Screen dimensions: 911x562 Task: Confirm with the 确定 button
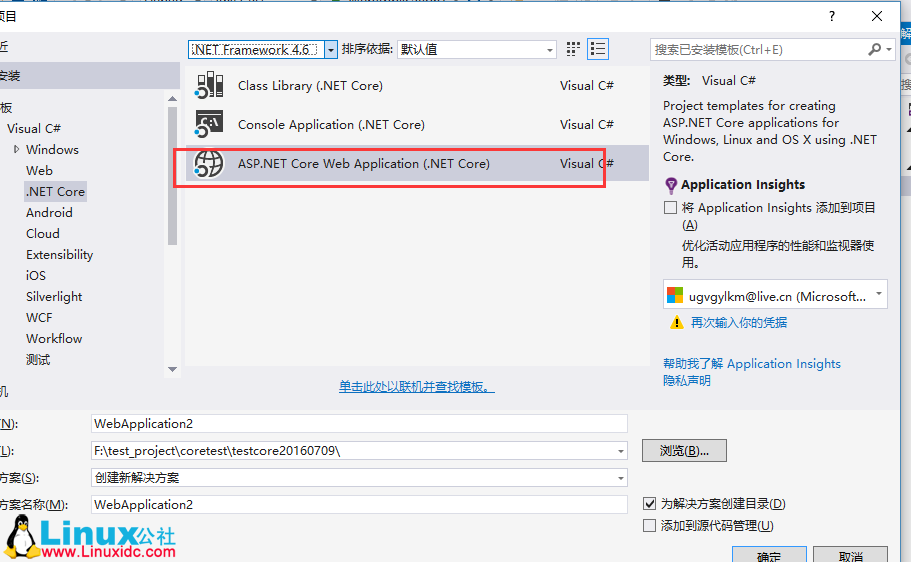click(x=769, y=556)
